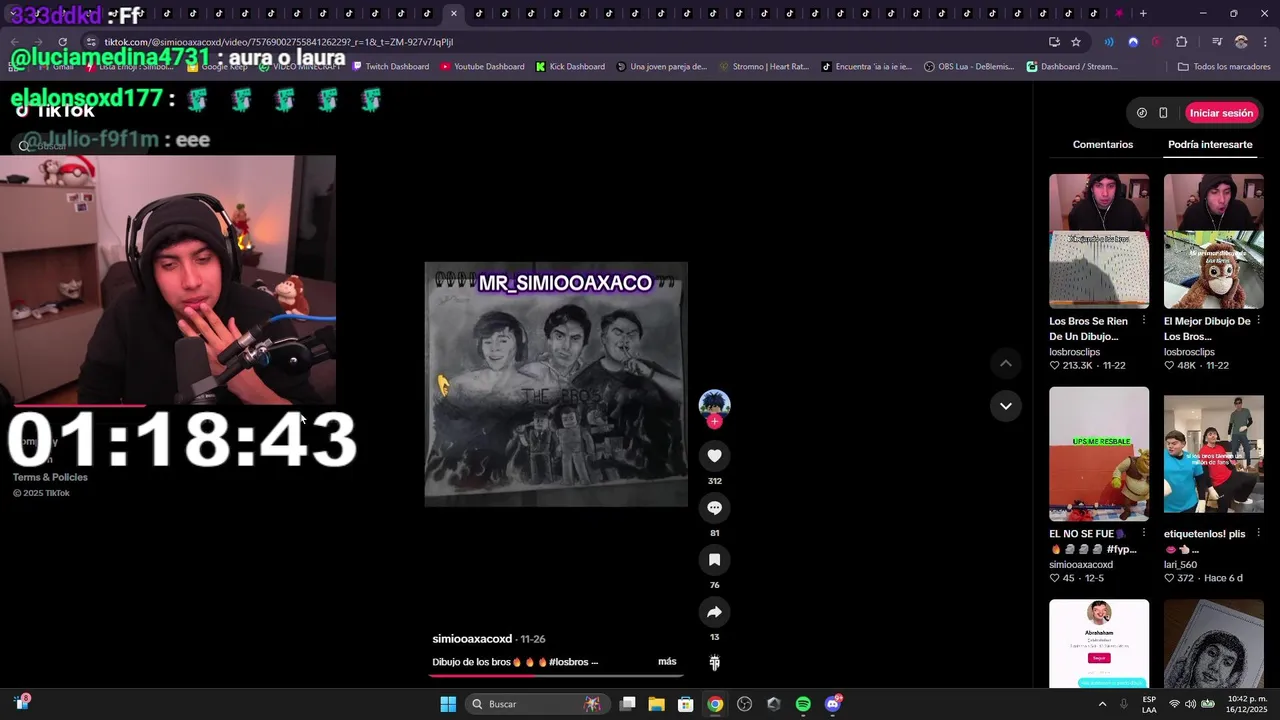This screenshot has height=720, width=1280.
Task: Click the address bar URL
Action: (x=279, y=42)
